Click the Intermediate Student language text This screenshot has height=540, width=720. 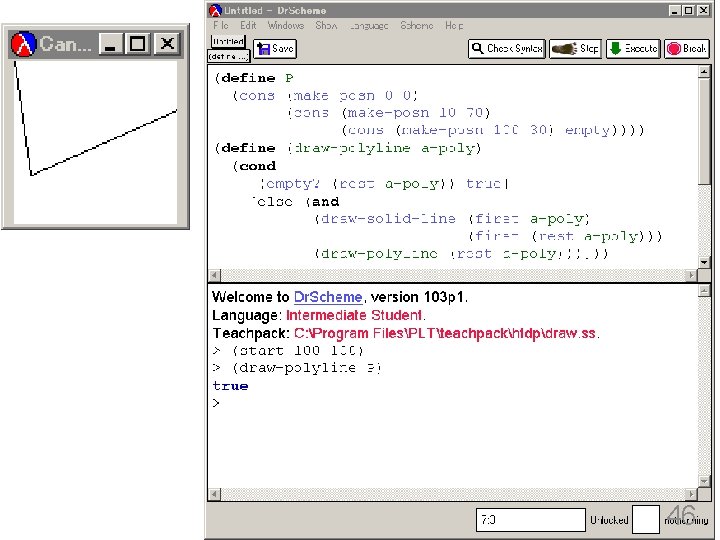(x=354, y=315)
